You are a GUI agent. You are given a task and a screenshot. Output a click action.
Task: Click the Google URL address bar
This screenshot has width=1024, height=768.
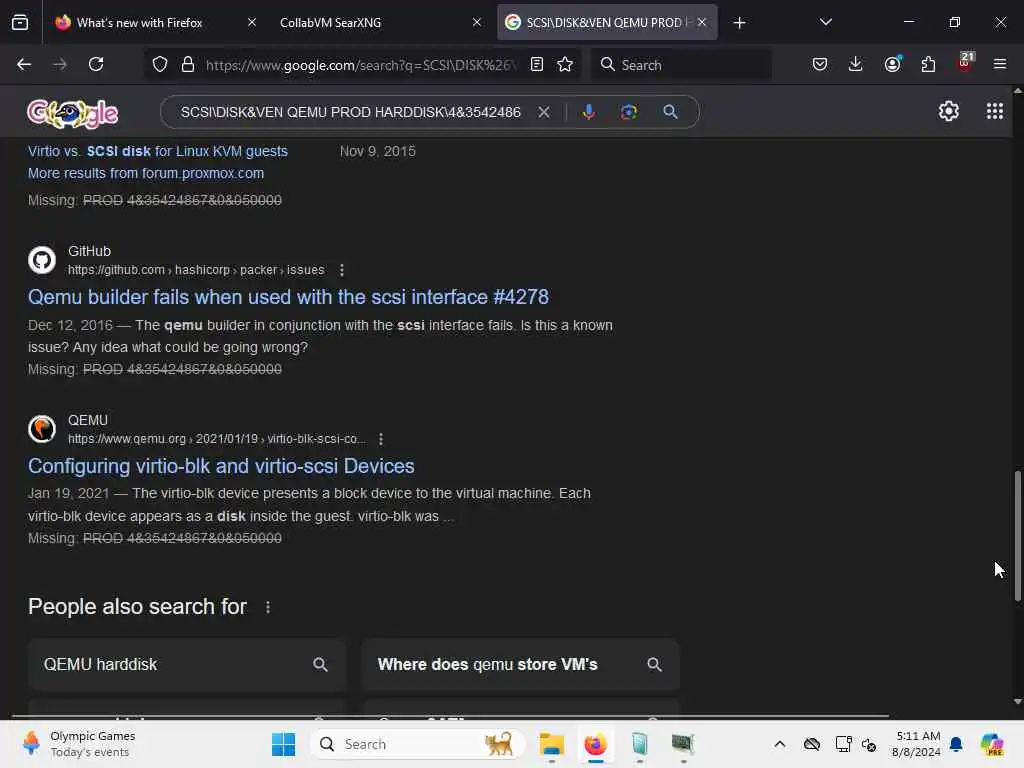pyautogui.click(x=360, y=65)
